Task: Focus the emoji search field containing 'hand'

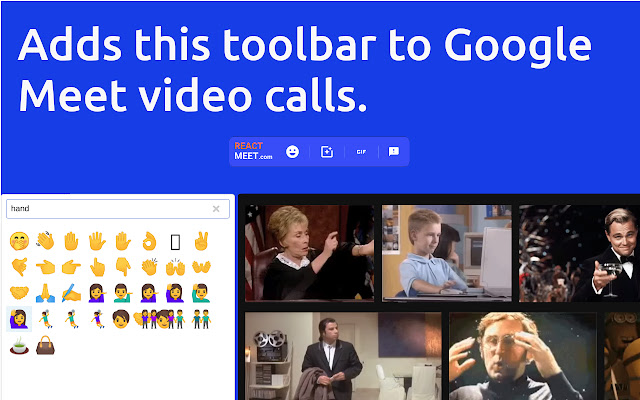Action: [118, 209]
